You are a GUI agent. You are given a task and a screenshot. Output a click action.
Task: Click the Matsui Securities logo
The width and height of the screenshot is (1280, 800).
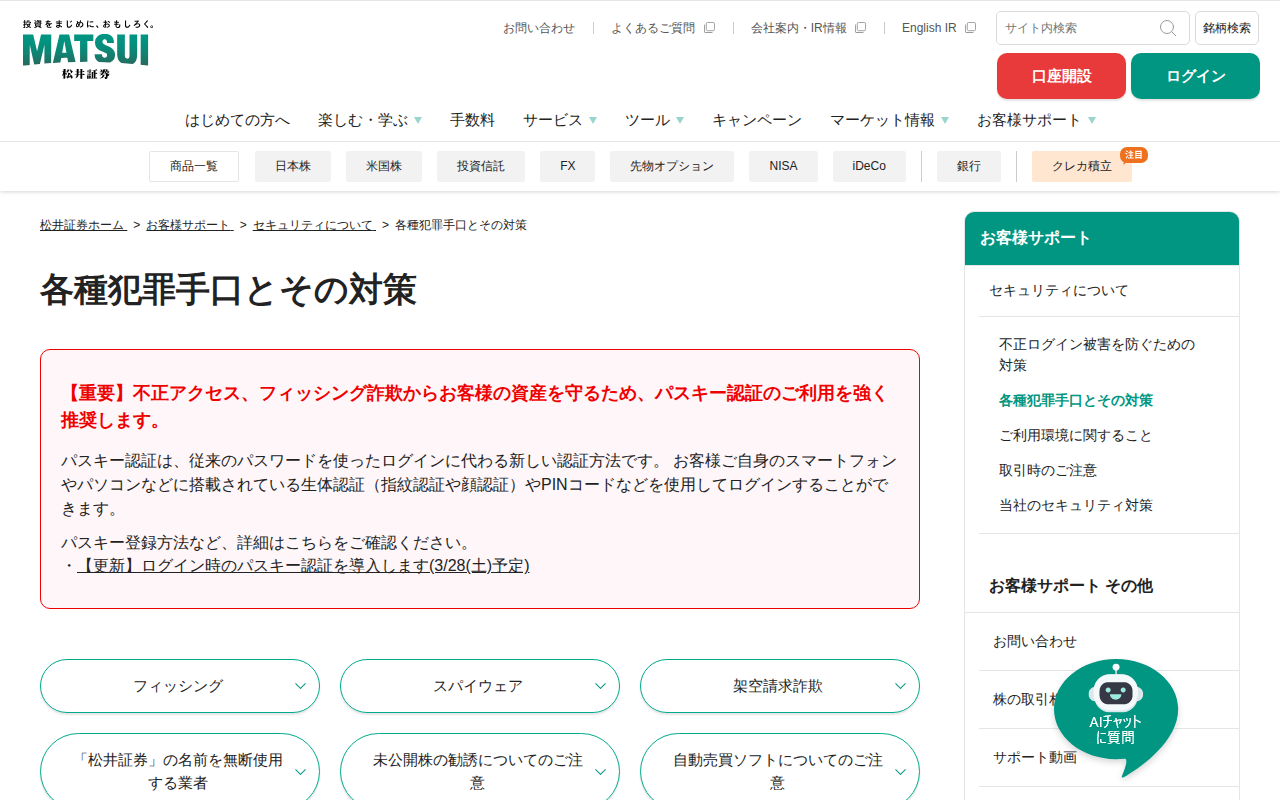click(x=86, y=49)
